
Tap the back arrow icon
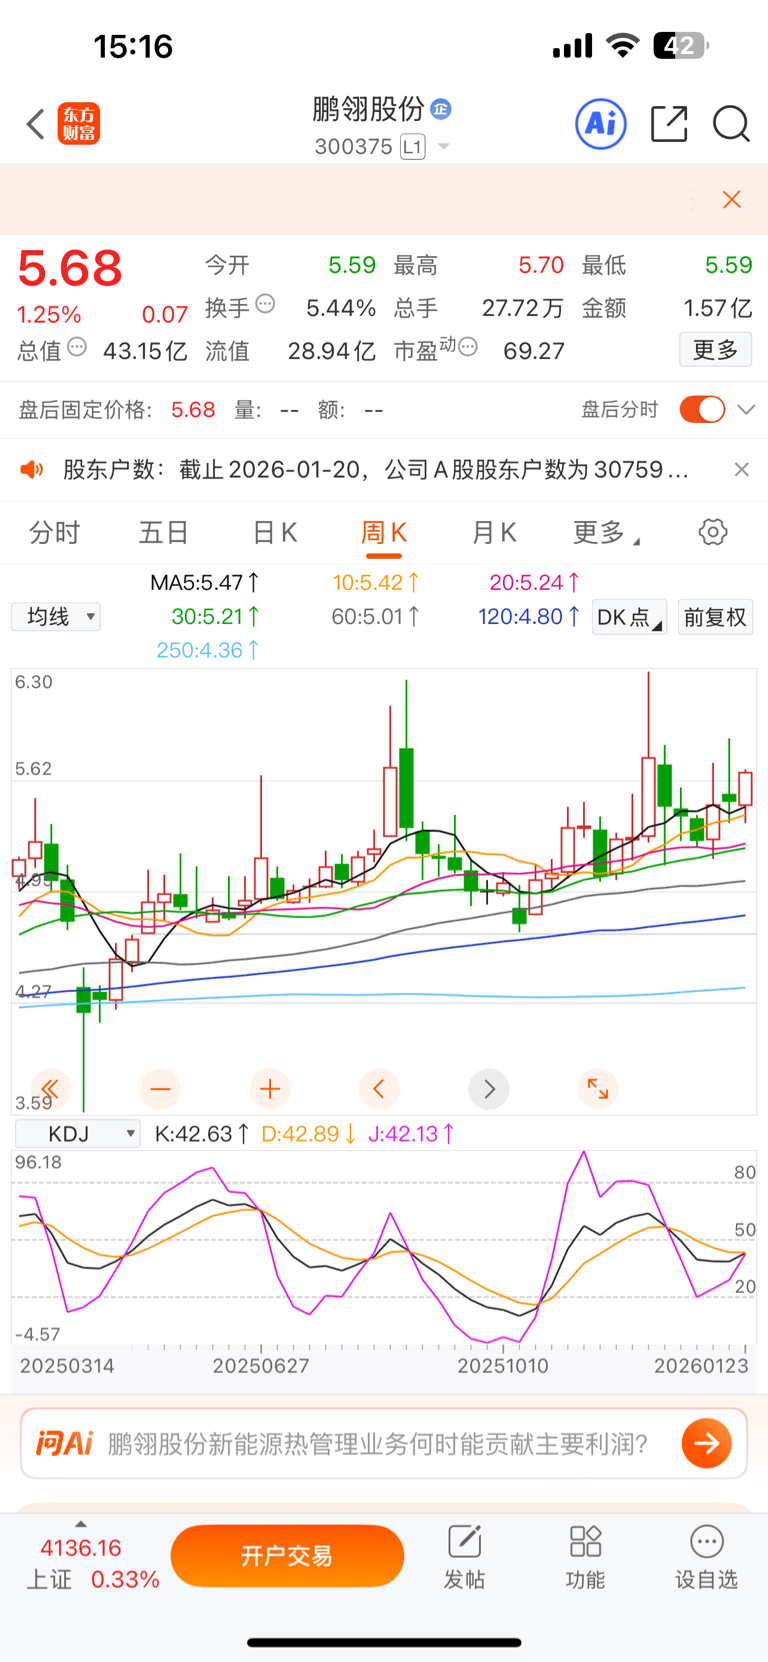pos(36,125)
